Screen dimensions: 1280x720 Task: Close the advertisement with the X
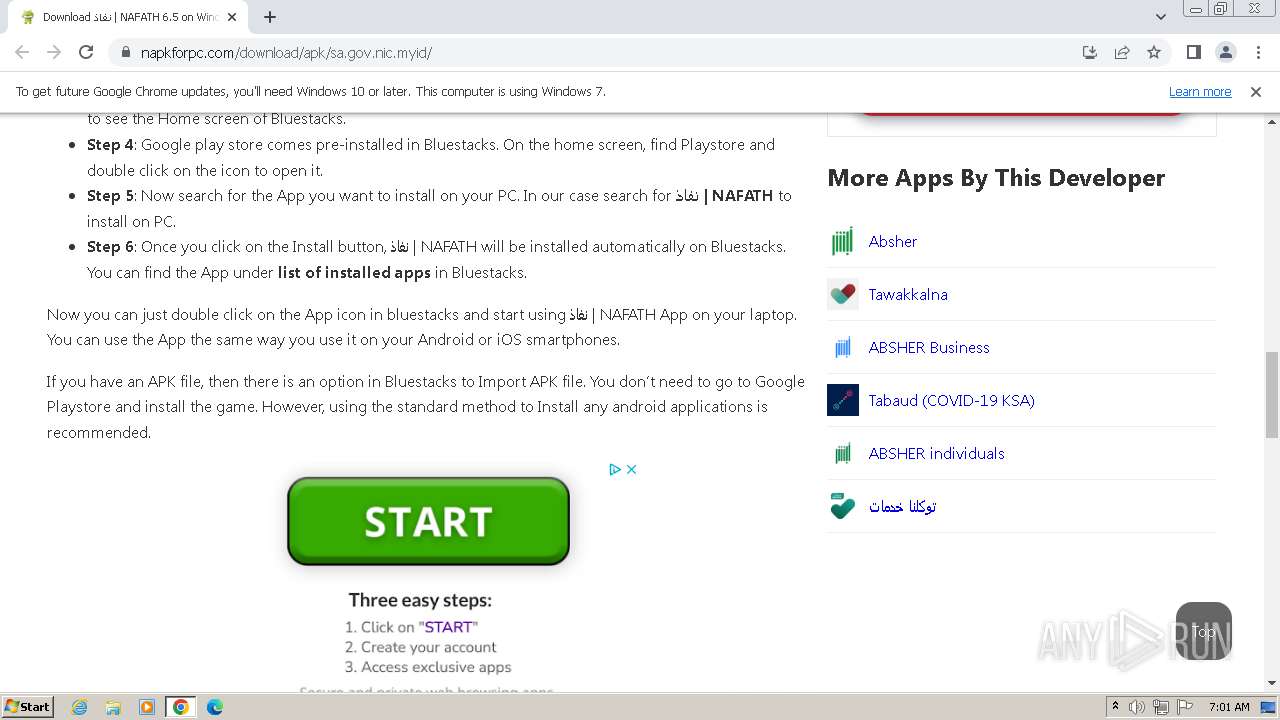tap(632, 469)
